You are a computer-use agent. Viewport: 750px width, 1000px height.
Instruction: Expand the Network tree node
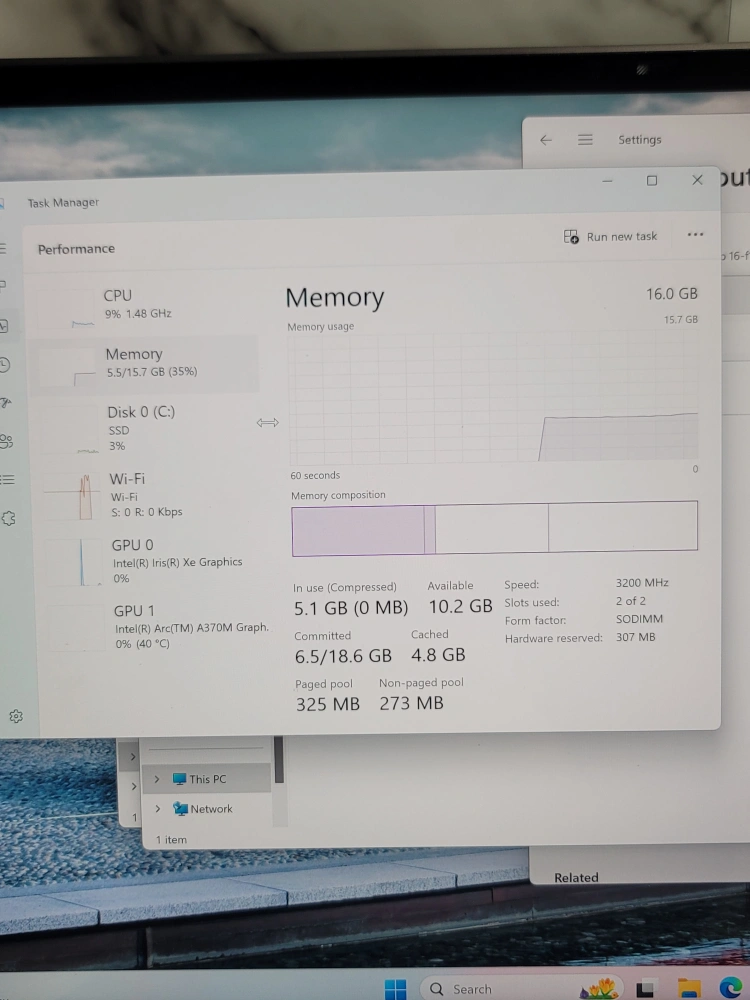click(157, 809)
